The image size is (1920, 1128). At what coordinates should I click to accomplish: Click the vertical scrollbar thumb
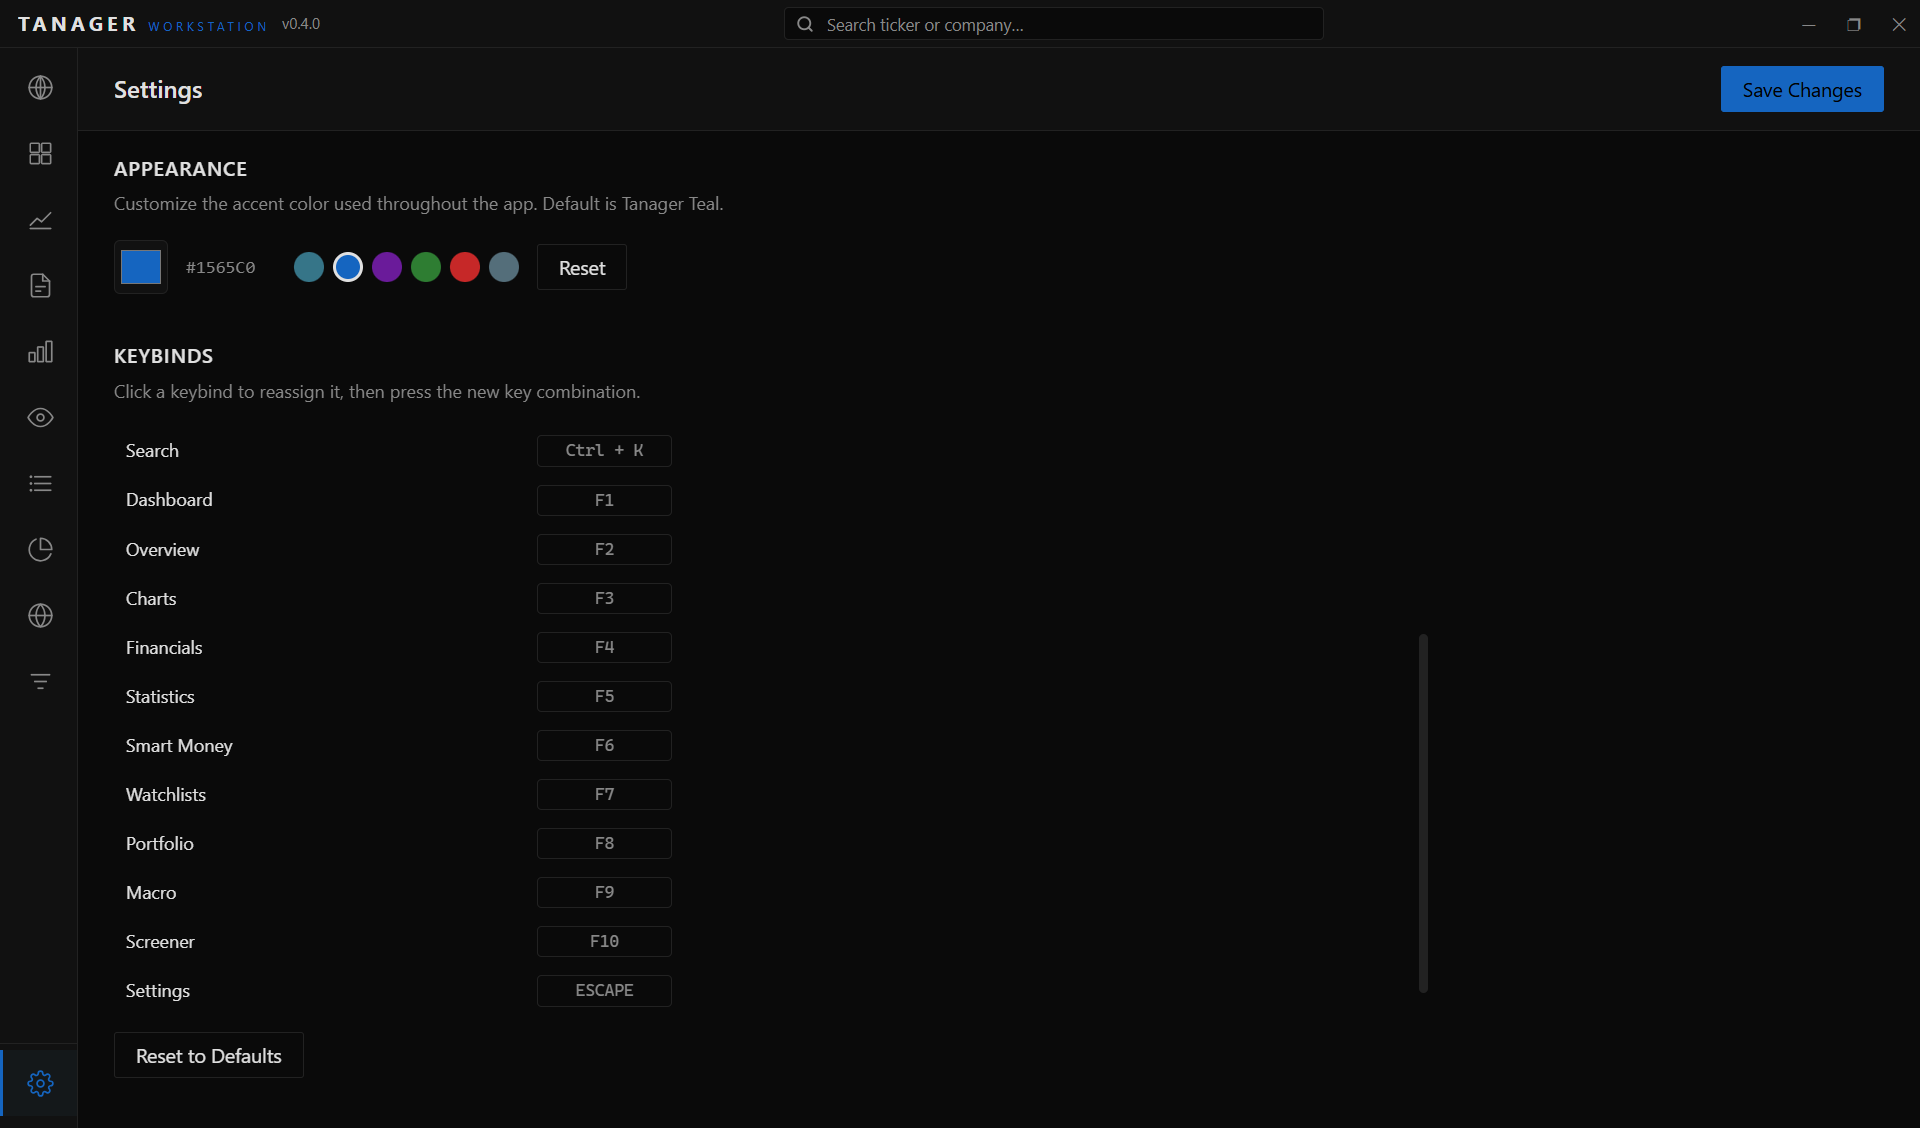point(1423,813)
